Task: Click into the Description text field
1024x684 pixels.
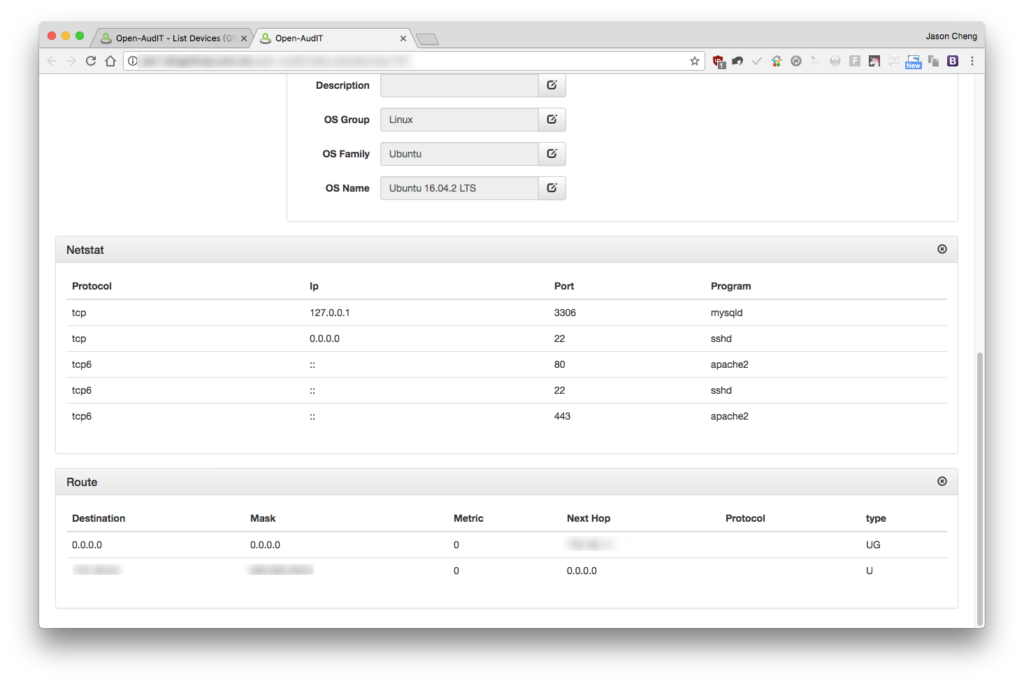Action: [x=459, y=86]
